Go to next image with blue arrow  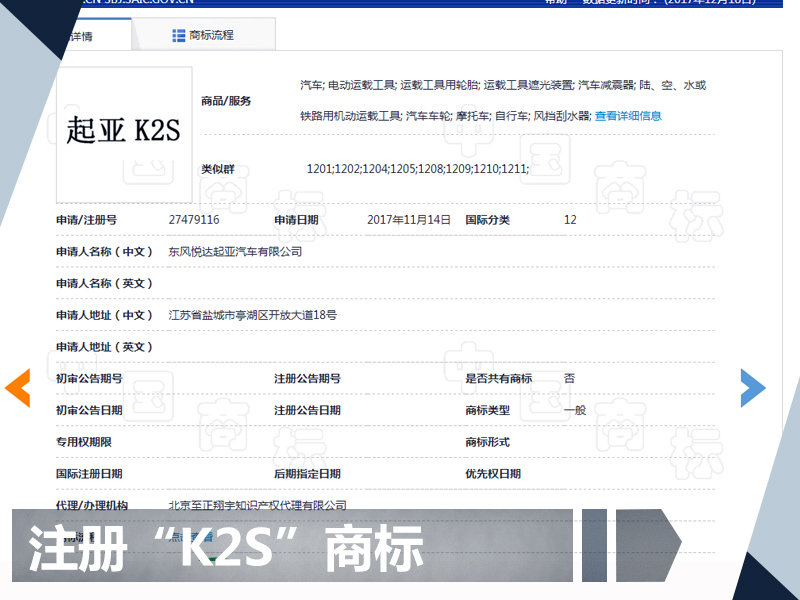pos(753,388)
